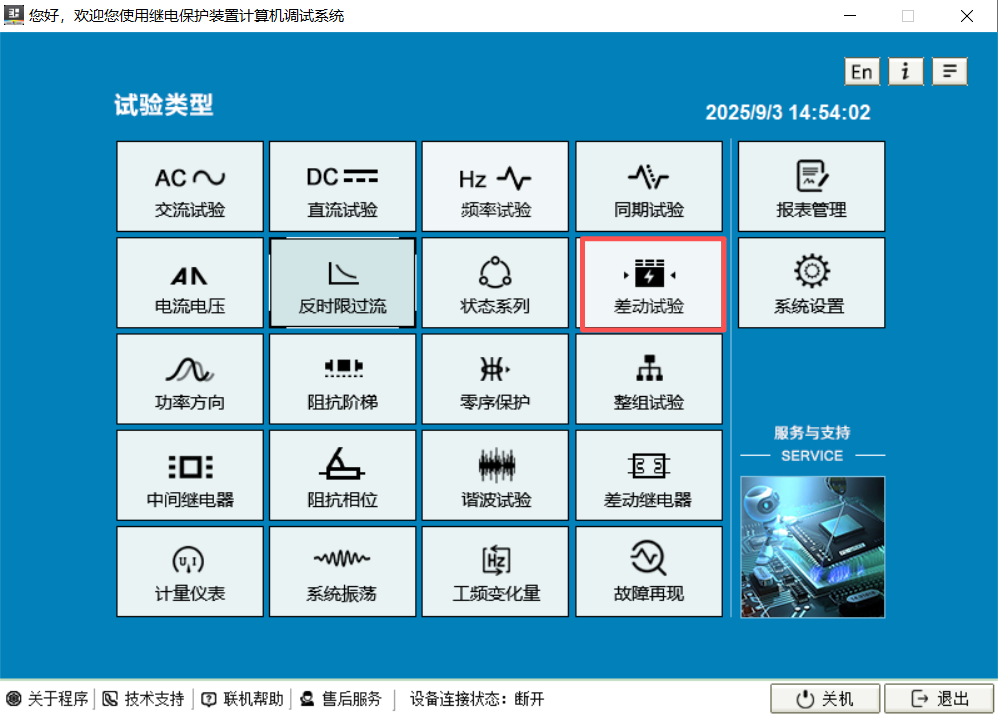Image resolution: width=998 pixels, height=715 pixels.
Task: Open the 阻抗阶梯 impedance step test
Action: coord(342,378)
